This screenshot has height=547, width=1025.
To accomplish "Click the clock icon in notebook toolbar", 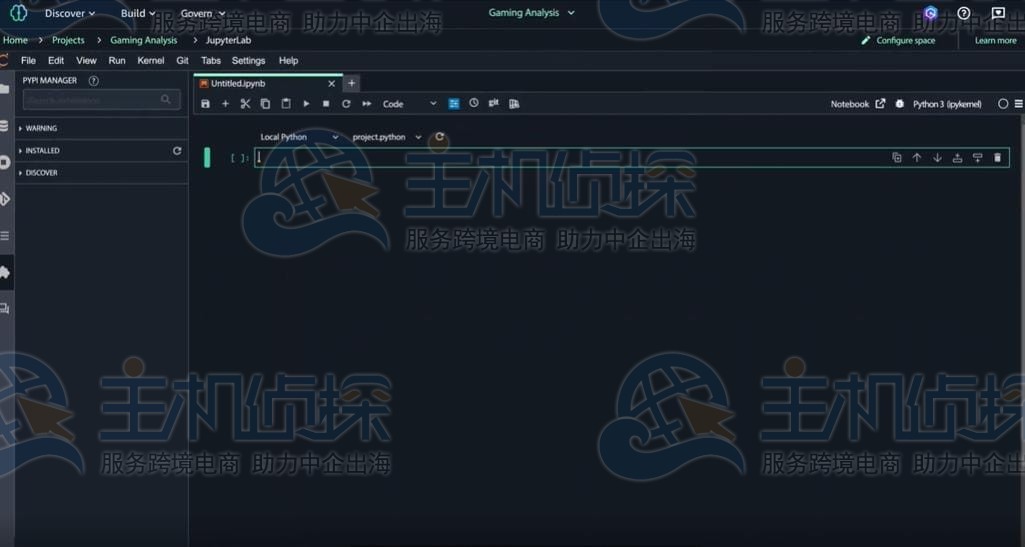I will pos(474,103).
